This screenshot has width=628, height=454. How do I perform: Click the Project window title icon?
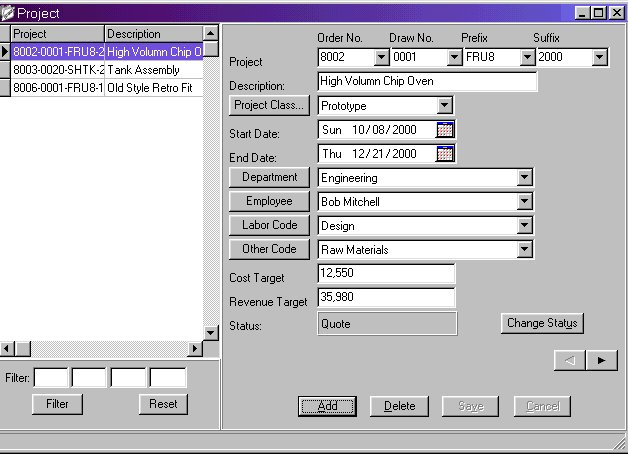(x=7, y=13)
